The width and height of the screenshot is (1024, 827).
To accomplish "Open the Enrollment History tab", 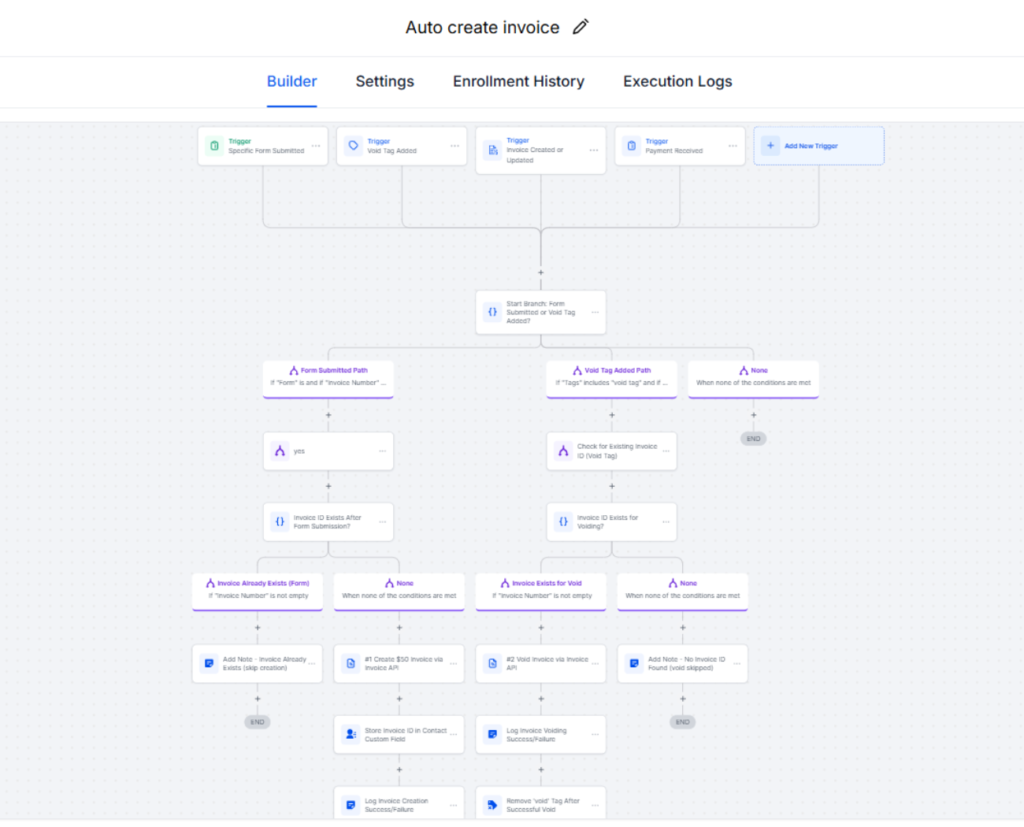I will click(x=518, y=82).
